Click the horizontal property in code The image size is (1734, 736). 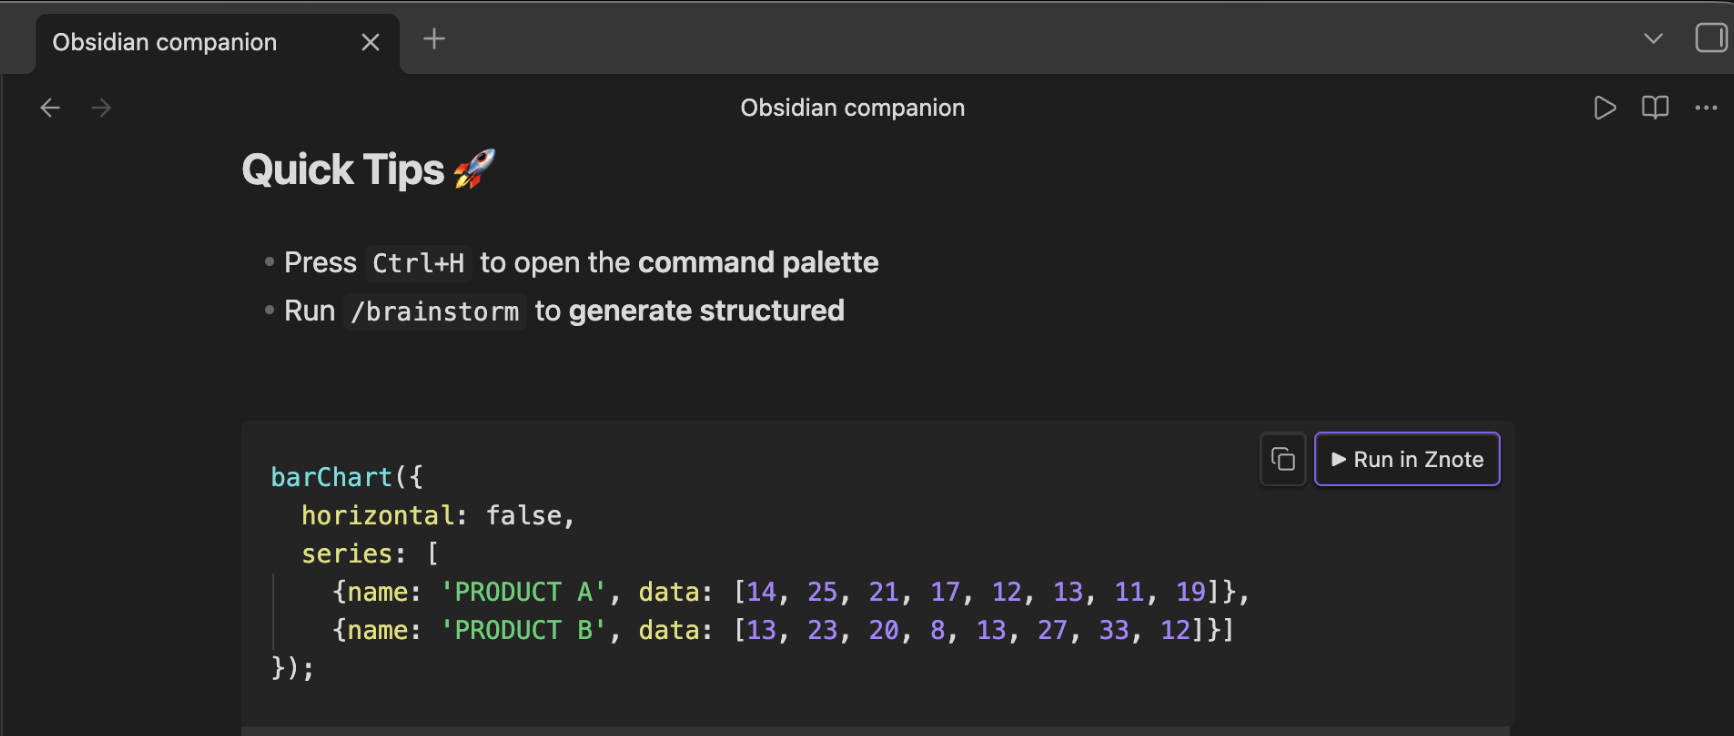point(378,515)
